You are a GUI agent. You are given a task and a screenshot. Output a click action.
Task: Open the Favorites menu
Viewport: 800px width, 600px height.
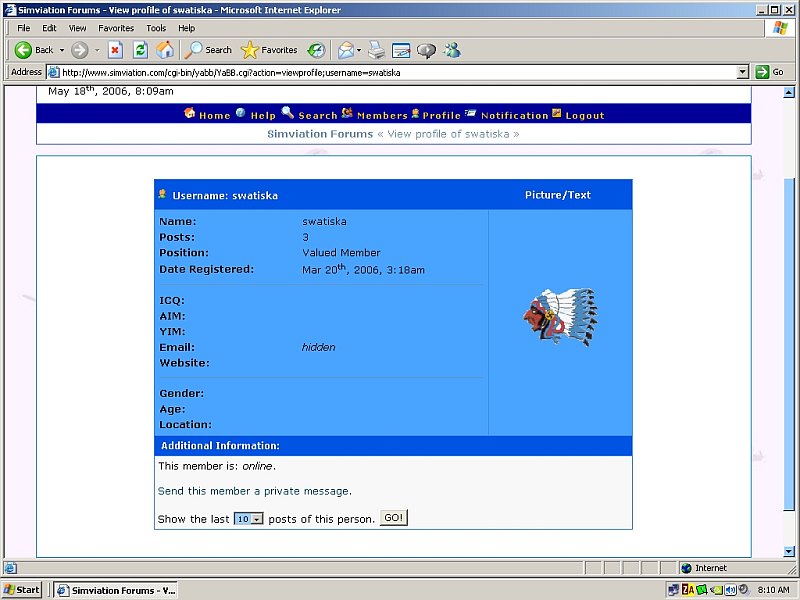(116, 28)
